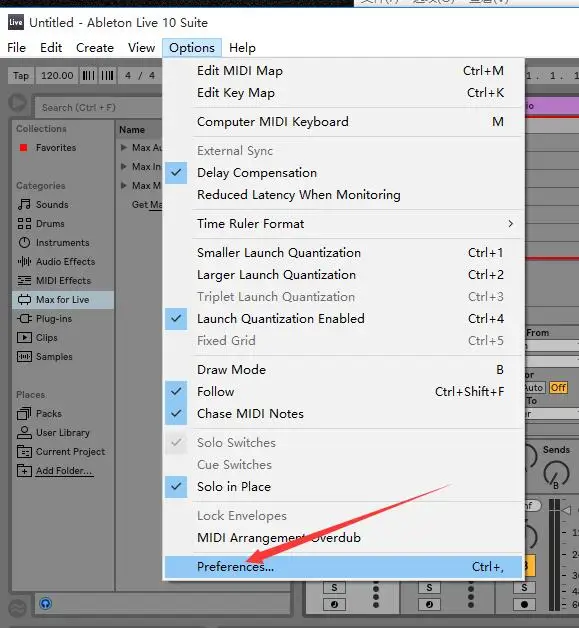The width and height of the screenshot is (579, 628).
Task: Click the Add Folder link
Action: coord(64,471)
